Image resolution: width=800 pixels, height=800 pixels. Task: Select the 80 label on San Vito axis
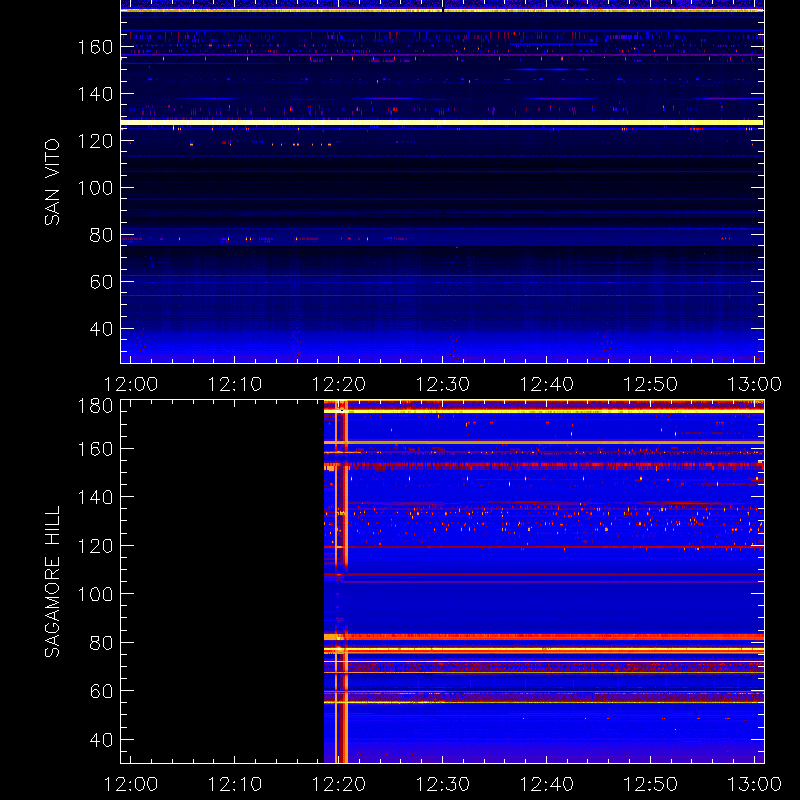(101, 235)
